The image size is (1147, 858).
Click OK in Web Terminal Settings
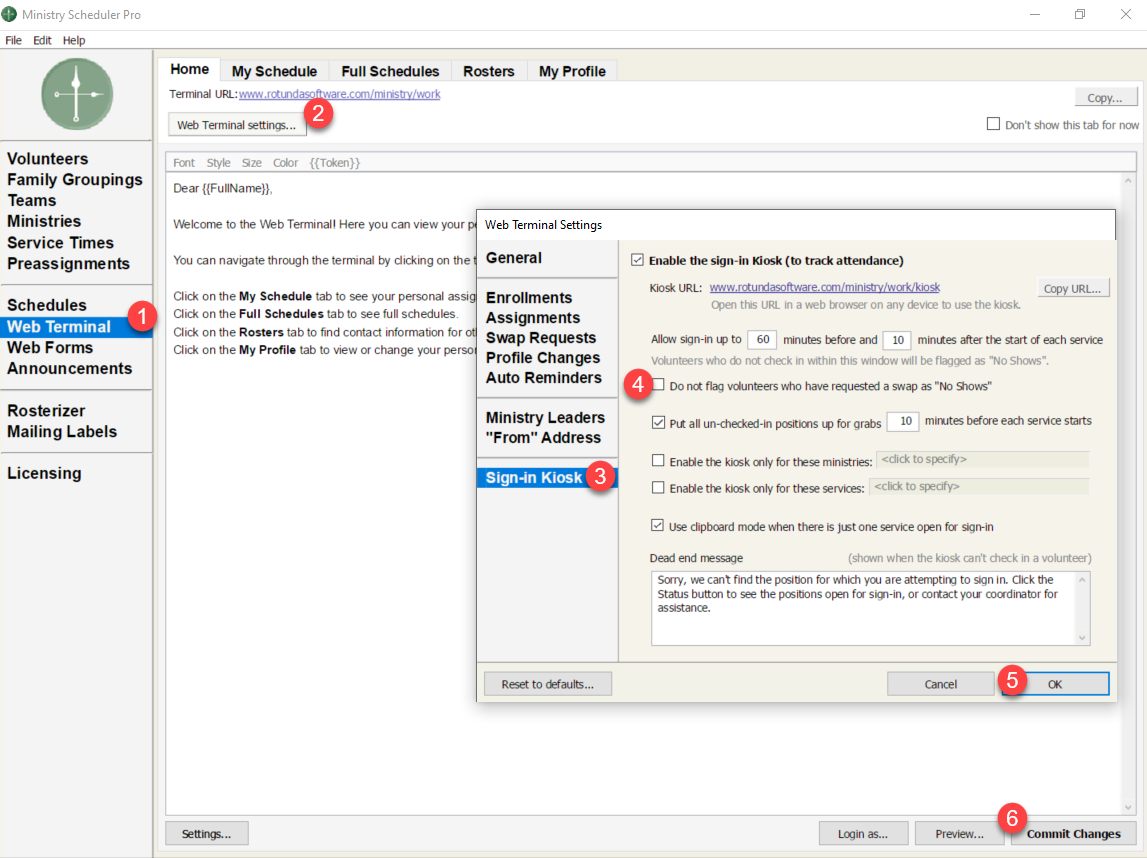click(x=1054, y=684)
